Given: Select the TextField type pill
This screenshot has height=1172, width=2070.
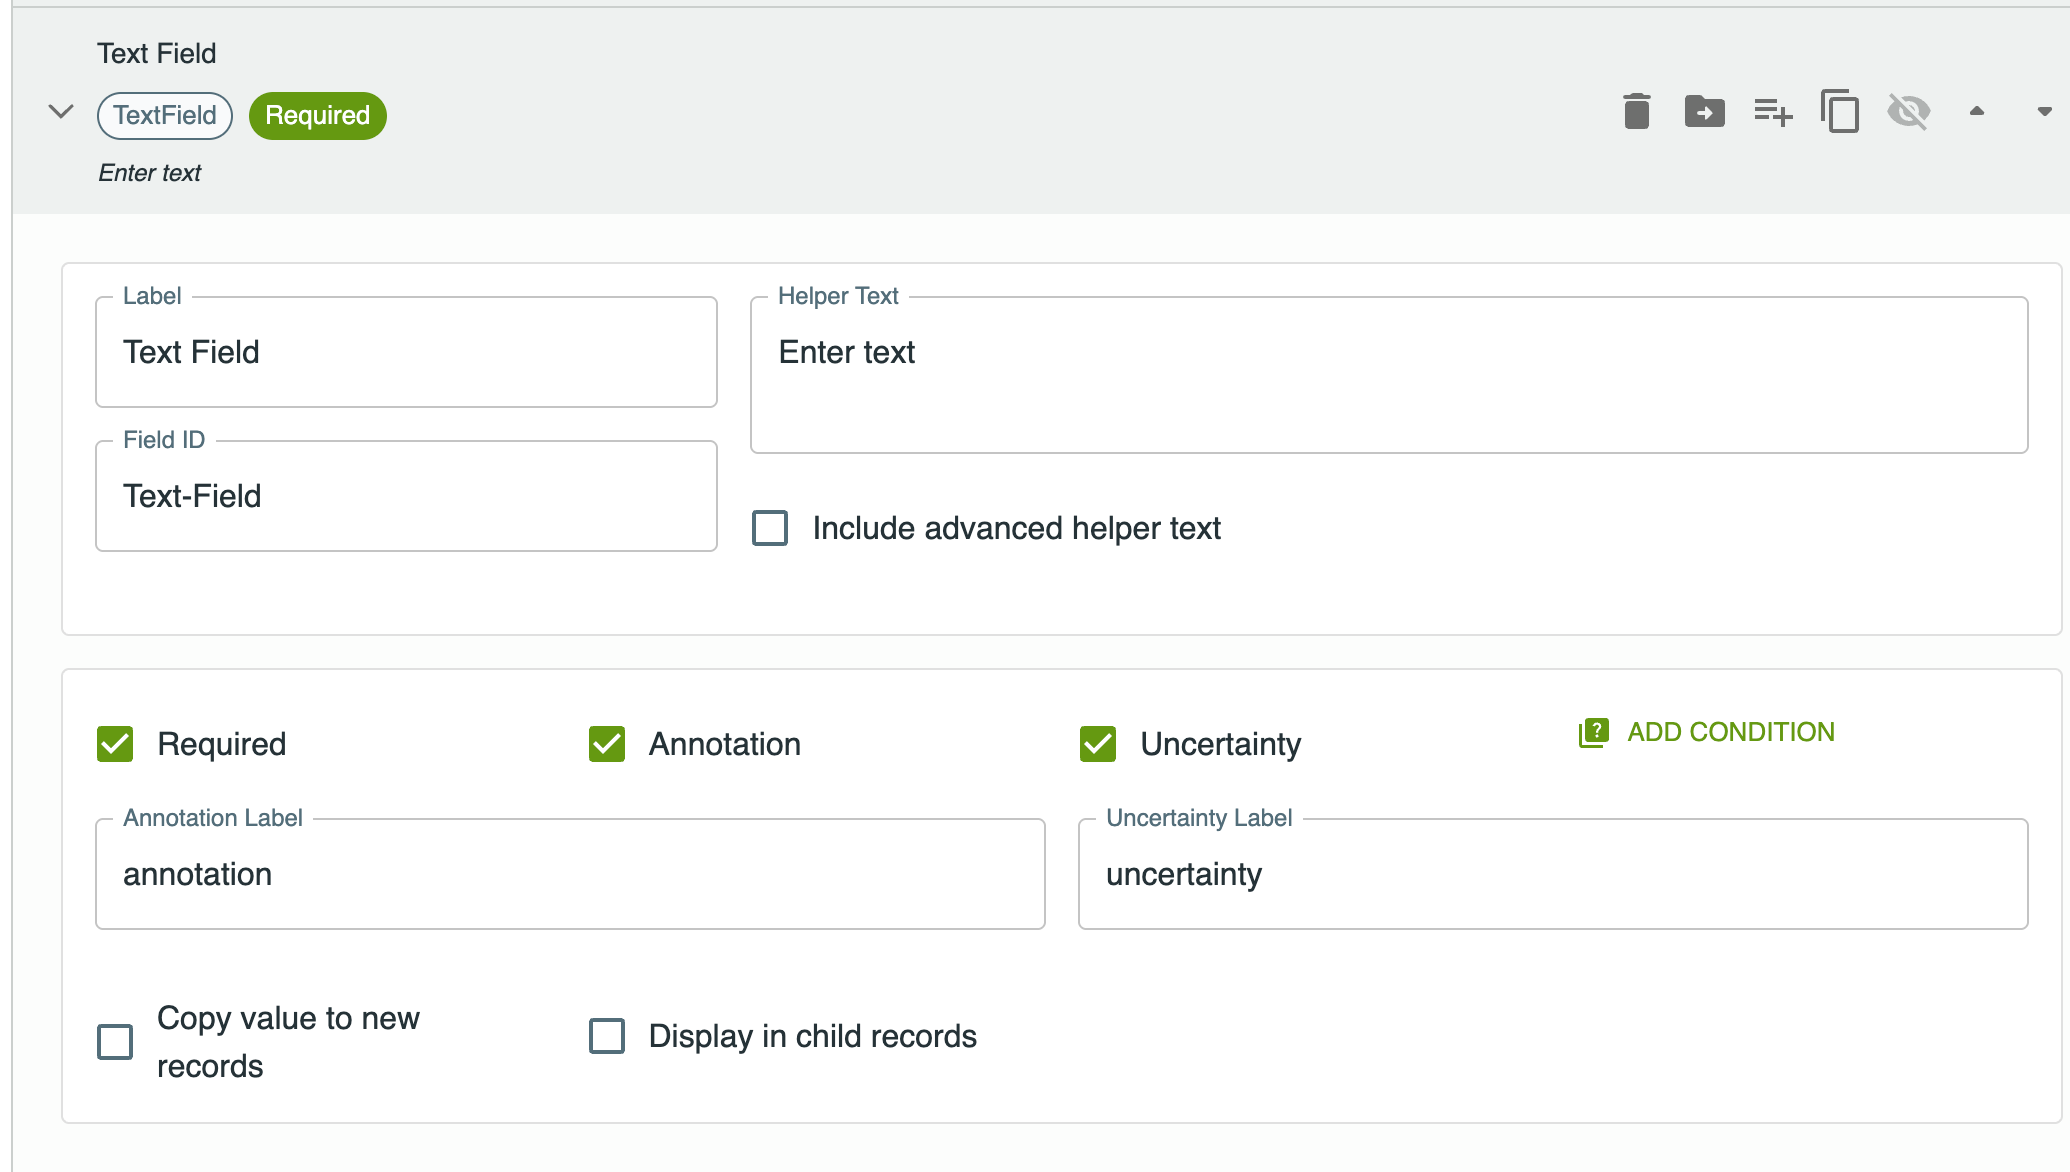Looking at the screenshot, I should point(164,115).
